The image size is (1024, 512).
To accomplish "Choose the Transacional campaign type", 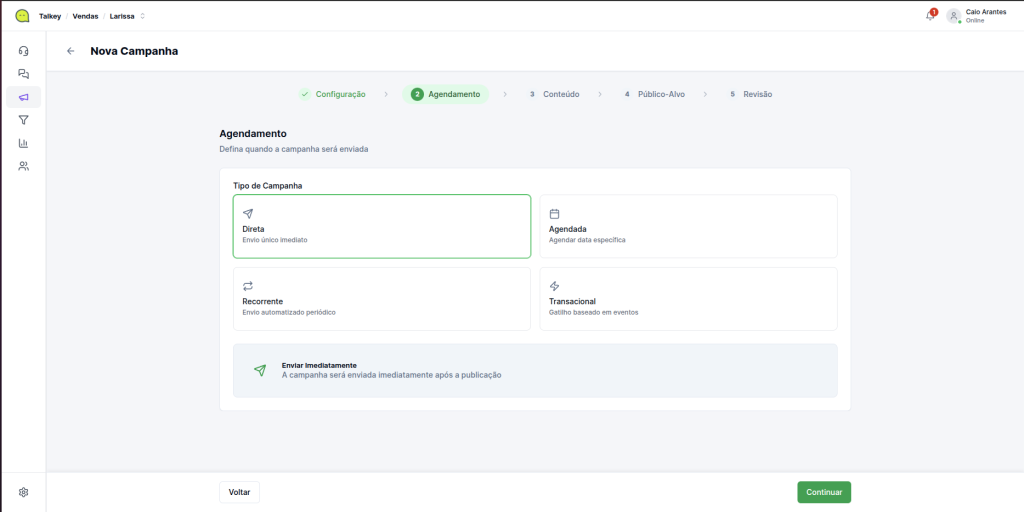I will point(688,298).
